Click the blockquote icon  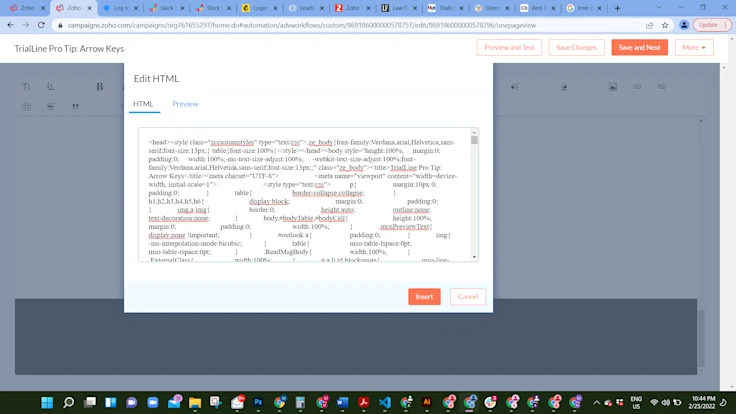tap(75, 107)
